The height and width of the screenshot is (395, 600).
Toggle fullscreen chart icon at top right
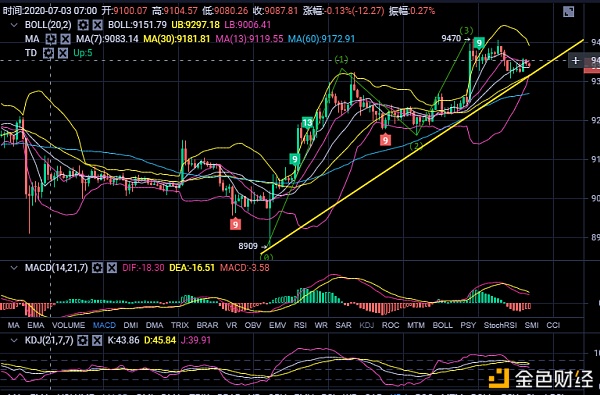(569, 11)
